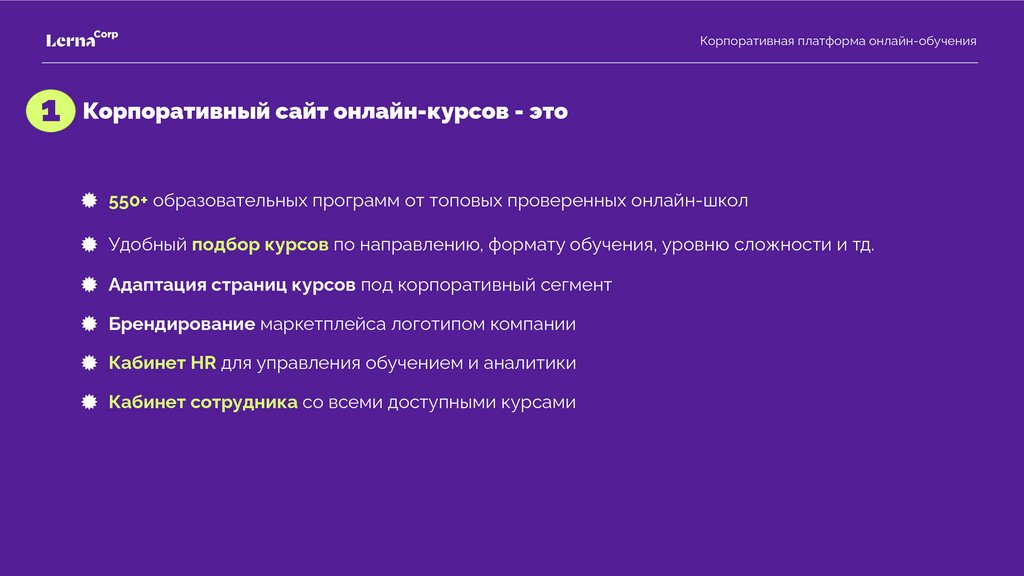Click text 'для управления обучением и аналитики'
Screen dimensions: 1024x576
pyautogui.click(x=398, y=363)
